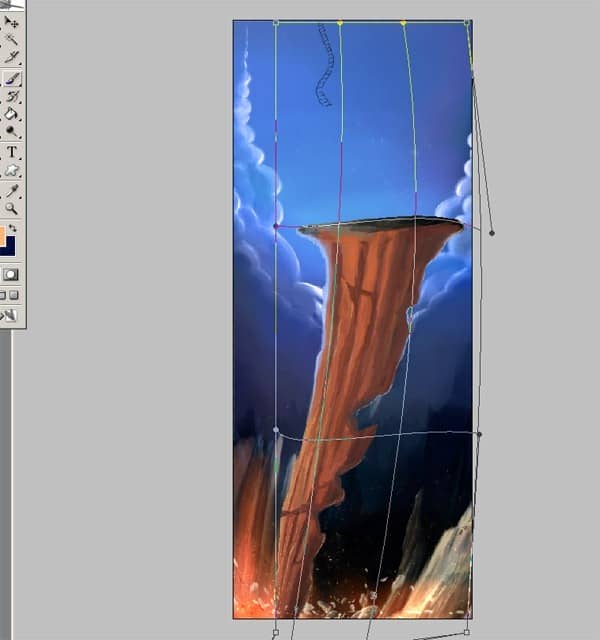Select the Dodge tool
Viewport: 600px width, 640px height.
11,131
